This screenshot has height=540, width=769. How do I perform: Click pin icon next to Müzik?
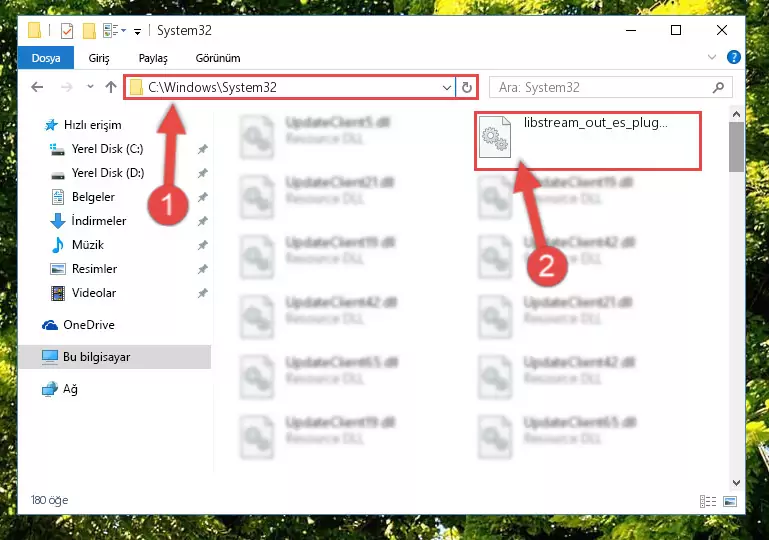click(202, 245)
